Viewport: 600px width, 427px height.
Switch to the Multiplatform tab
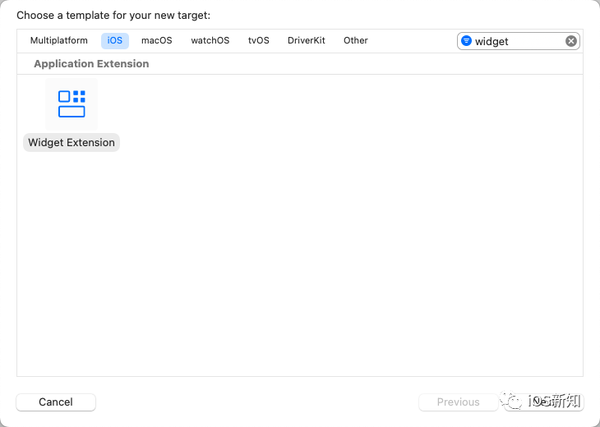point(59,41)
